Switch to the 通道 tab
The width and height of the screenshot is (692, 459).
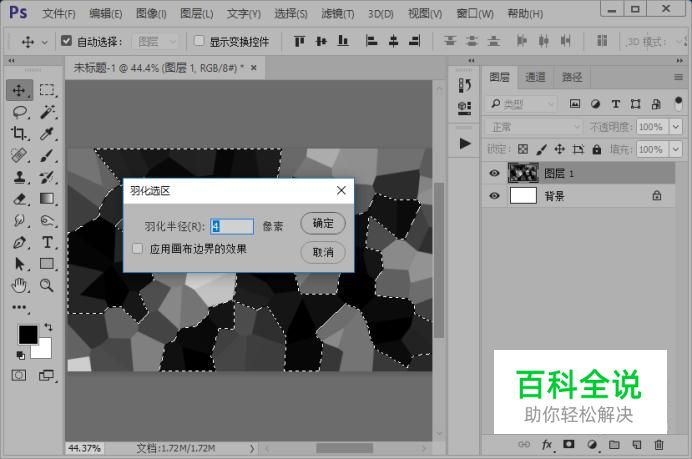(x=536, y=77)
